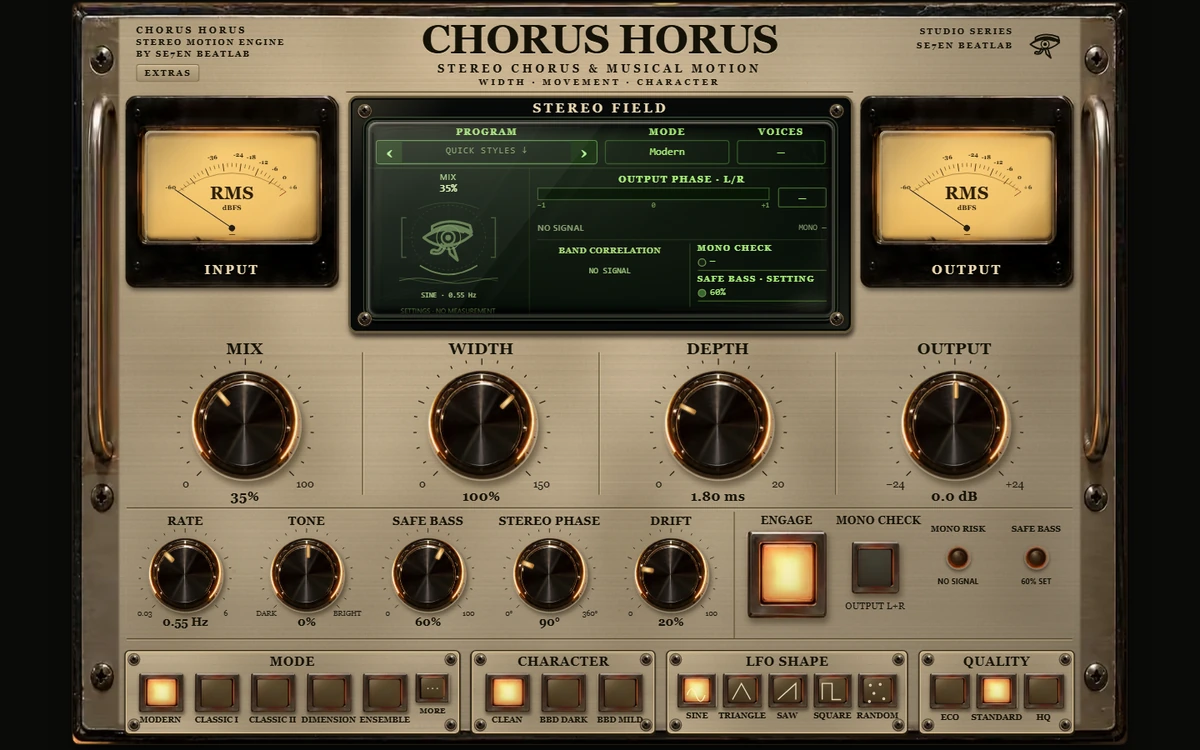
Task: Click the Output gain knob
Action: pos(954,424)
